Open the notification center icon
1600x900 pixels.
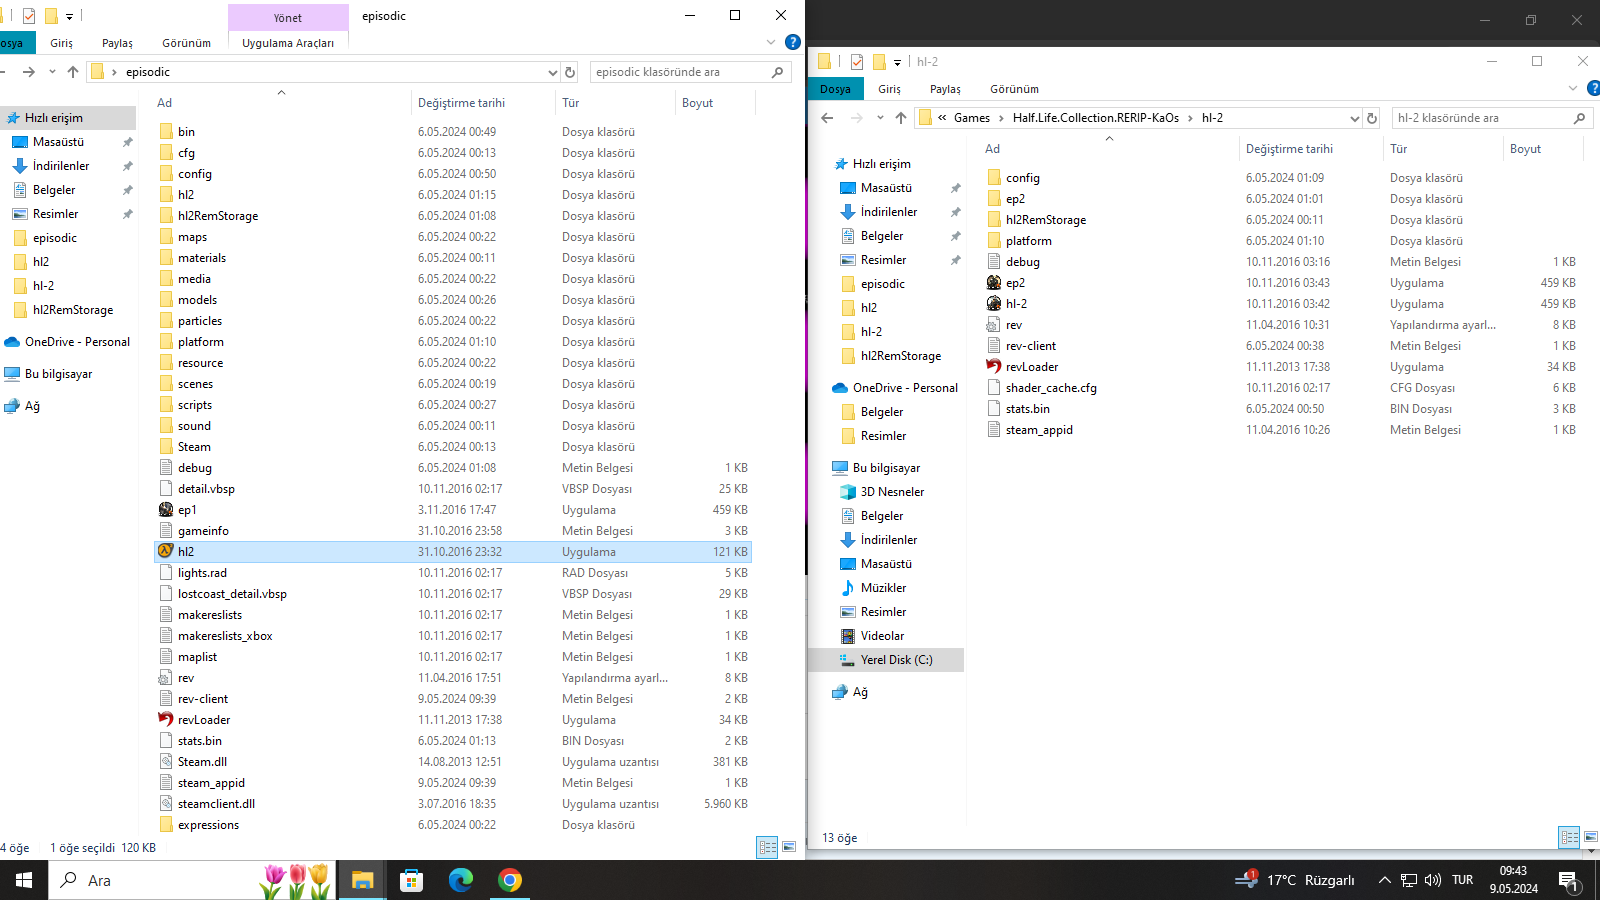(x=1569, y=880)
